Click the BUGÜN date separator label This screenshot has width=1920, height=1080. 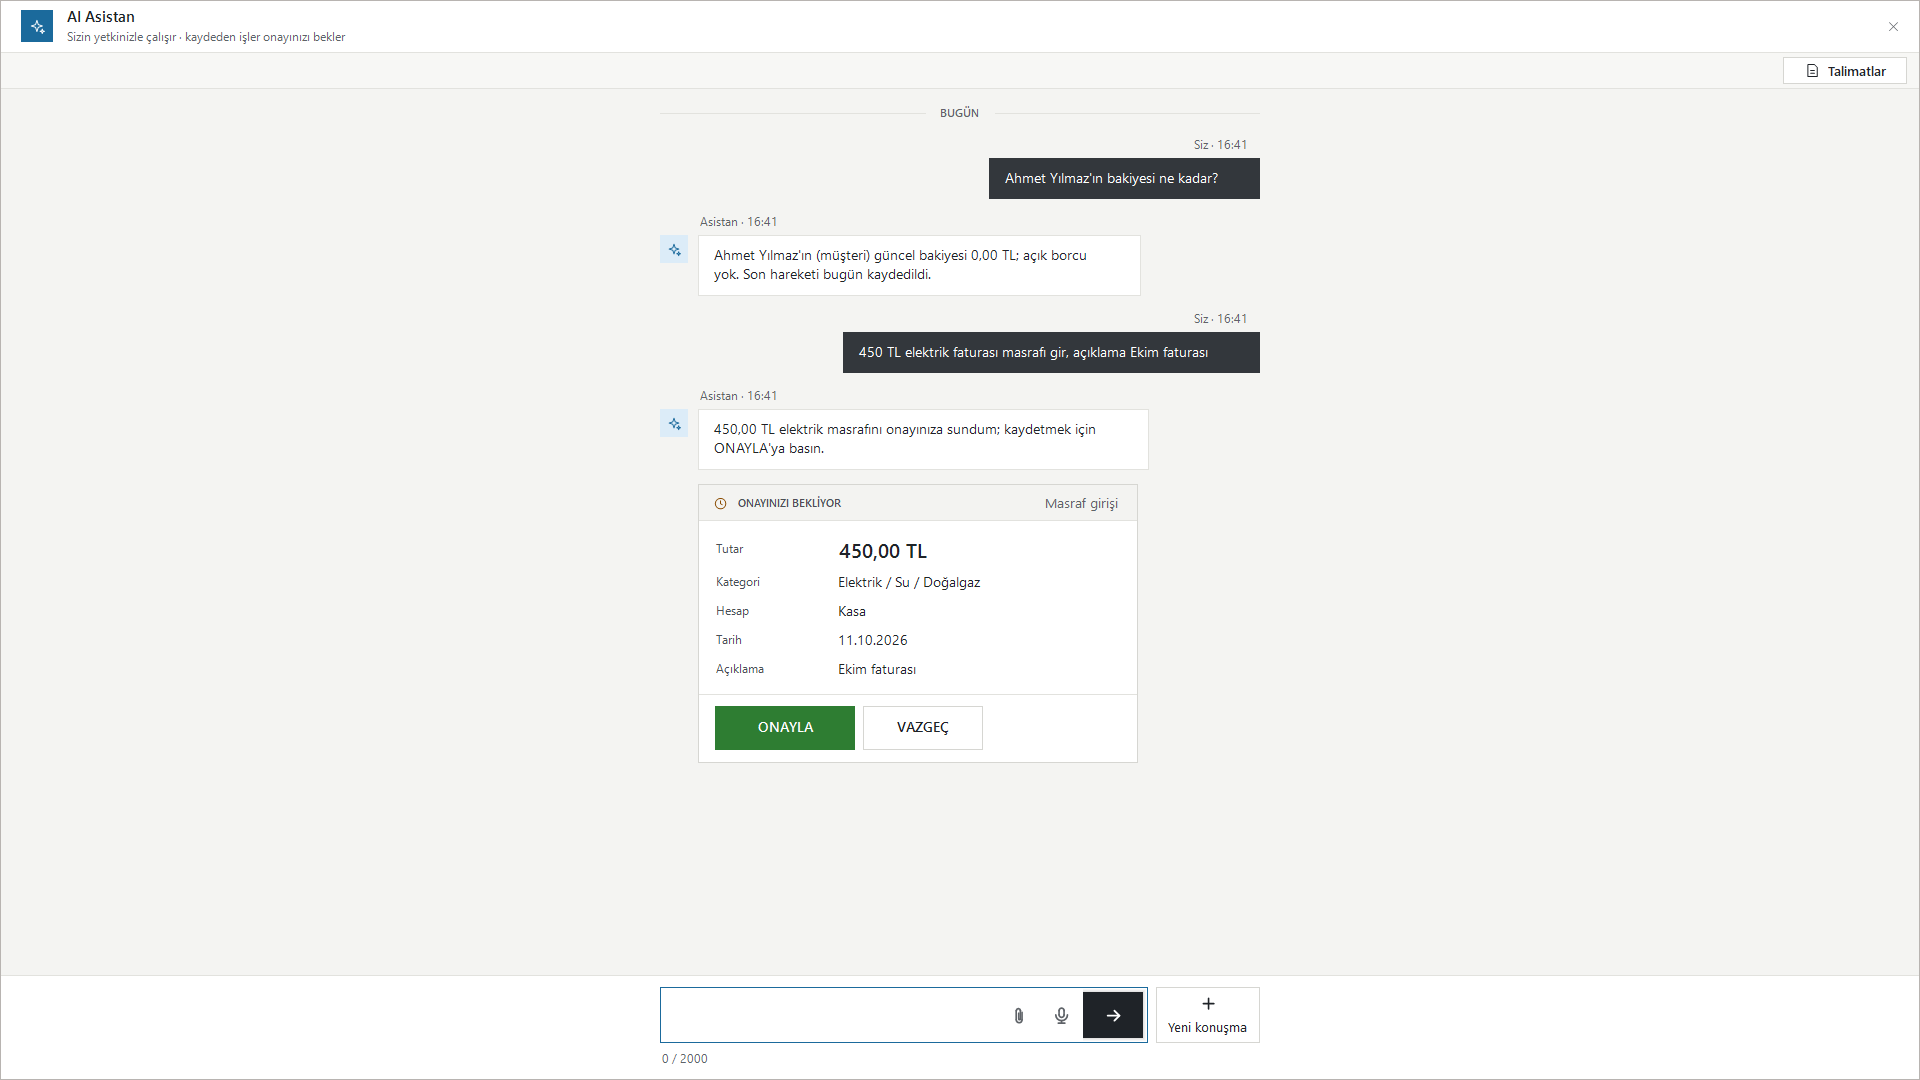pyautogui.click(x=959, y=114)
